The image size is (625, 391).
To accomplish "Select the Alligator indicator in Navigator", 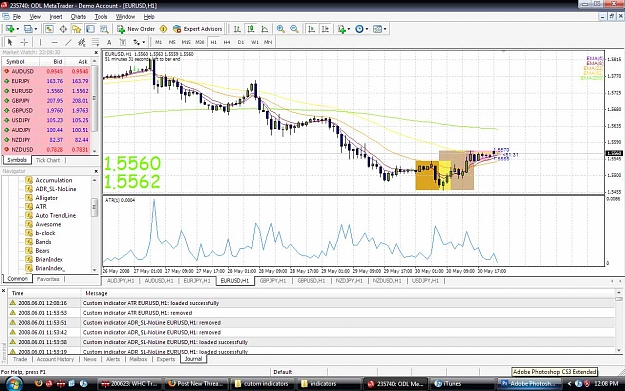I will coord(47,198).
